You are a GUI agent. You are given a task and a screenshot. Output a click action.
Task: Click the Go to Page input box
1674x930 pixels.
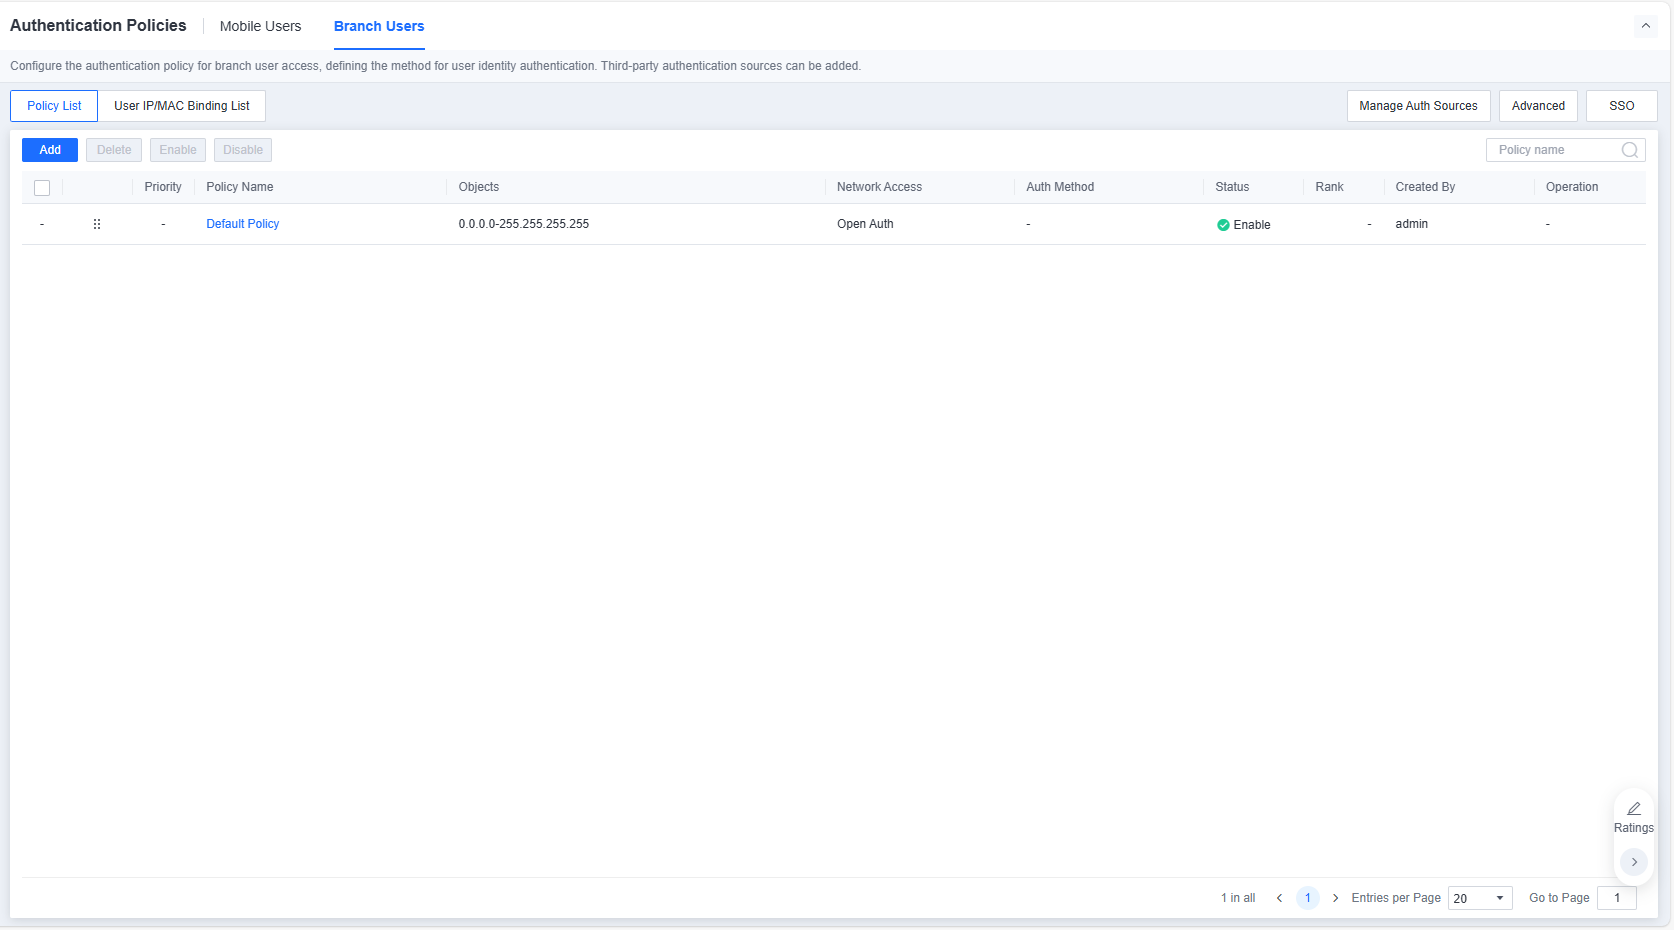coord(1617,898)
